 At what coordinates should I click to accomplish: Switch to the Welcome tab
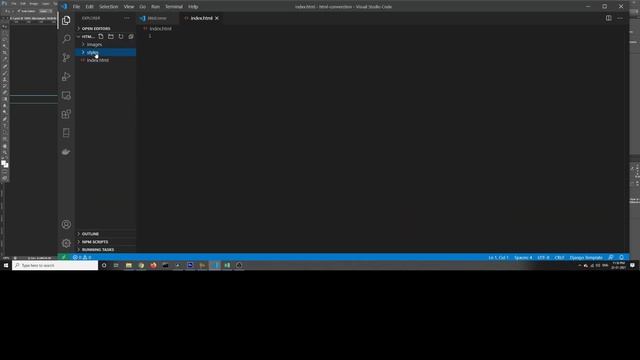click(157, 18)
